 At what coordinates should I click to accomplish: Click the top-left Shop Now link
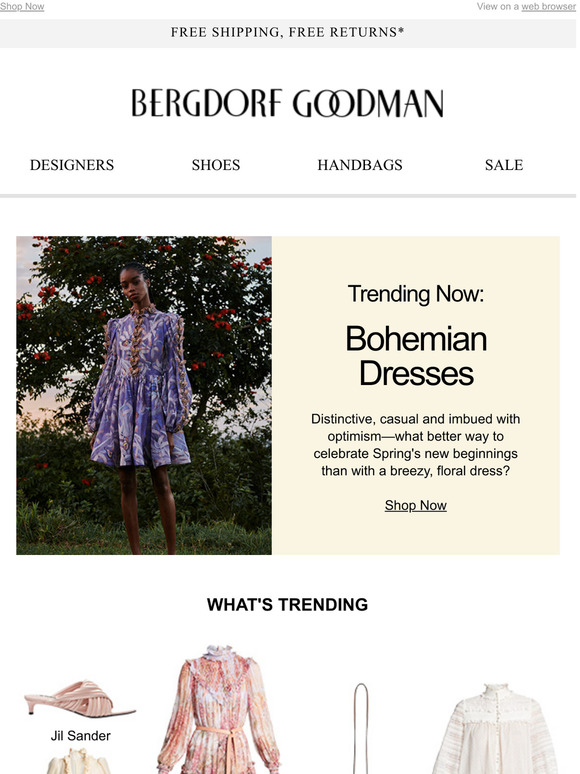[x=22, y=6]
